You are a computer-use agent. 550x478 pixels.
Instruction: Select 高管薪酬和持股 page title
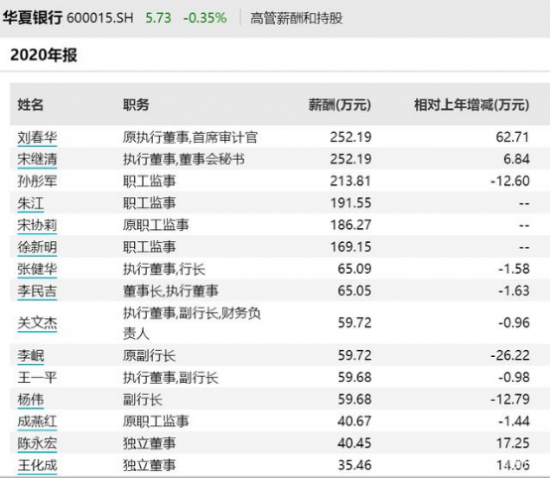[x=296, y=18]
